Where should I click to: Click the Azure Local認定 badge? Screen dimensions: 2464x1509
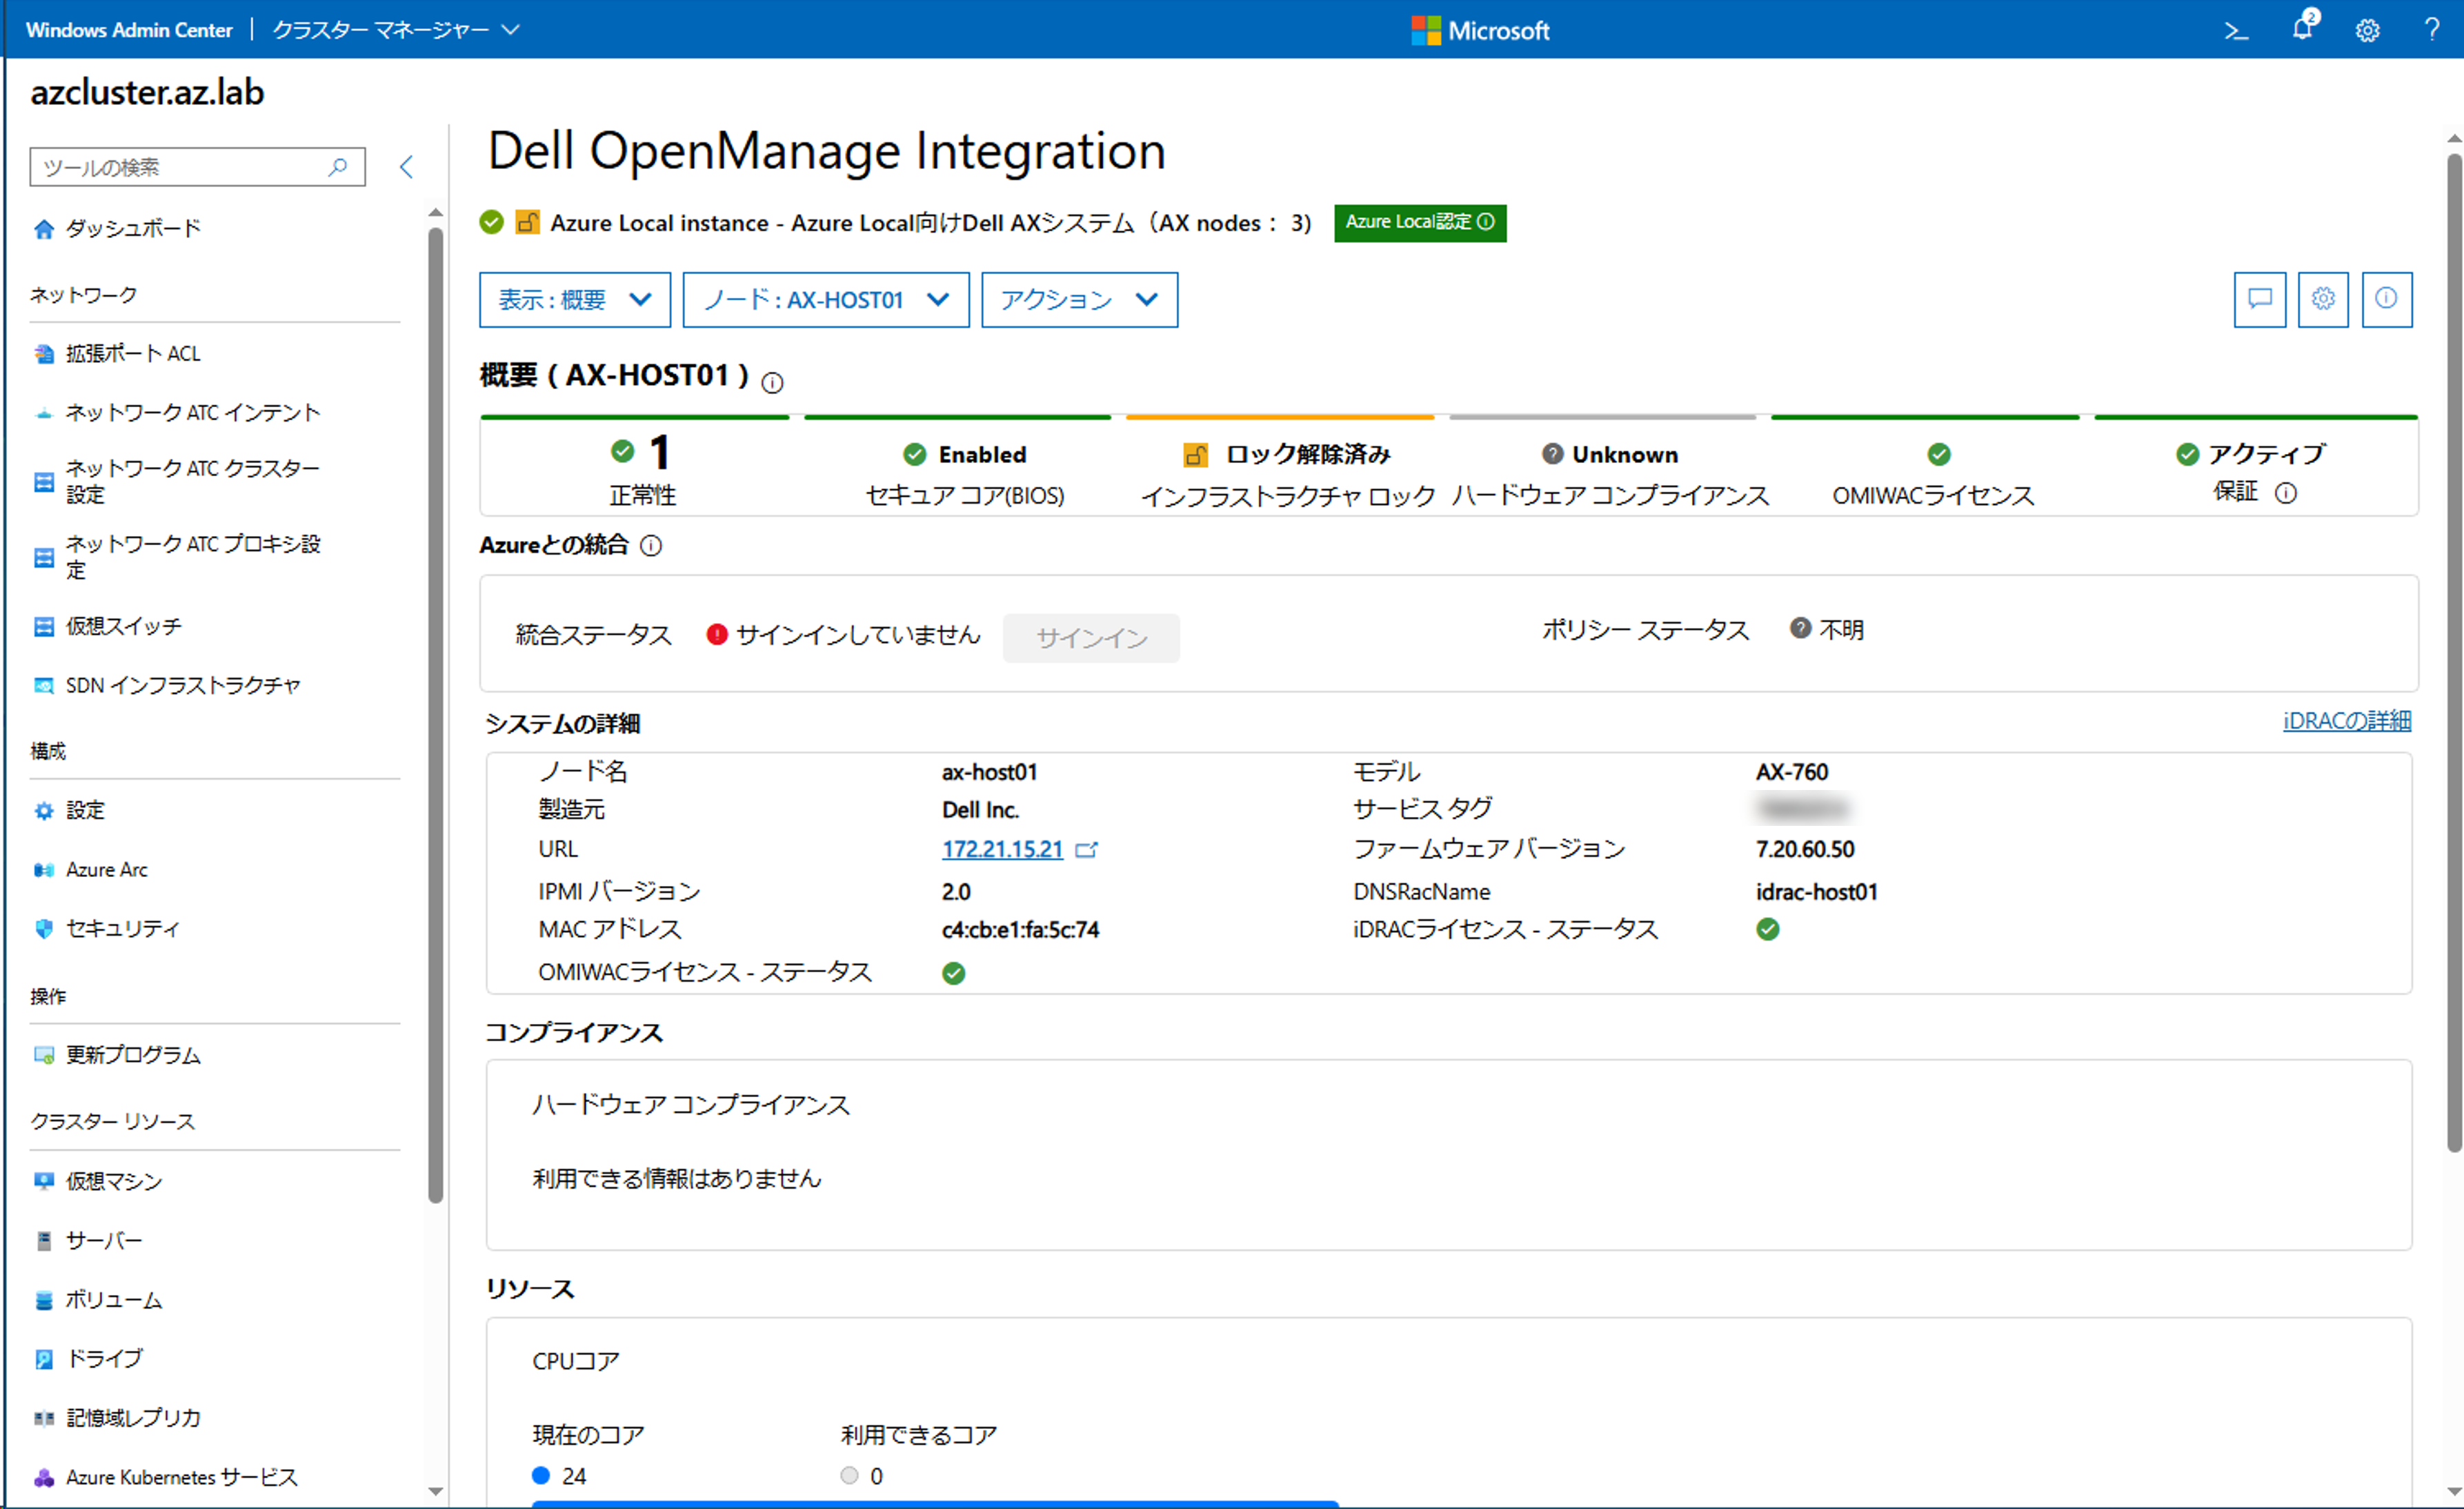[1419, 222]
